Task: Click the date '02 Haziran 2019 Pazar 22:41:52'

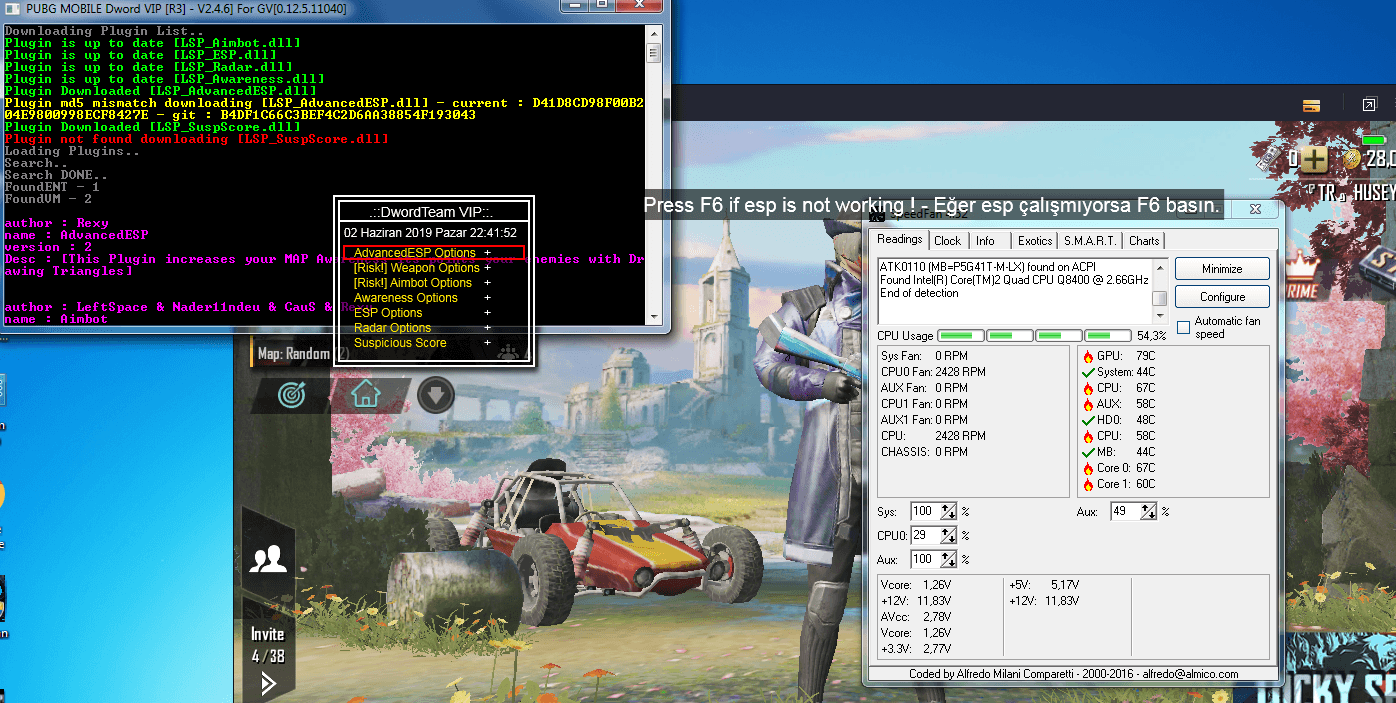Action: pyautogui.click(x=430, y=232)
